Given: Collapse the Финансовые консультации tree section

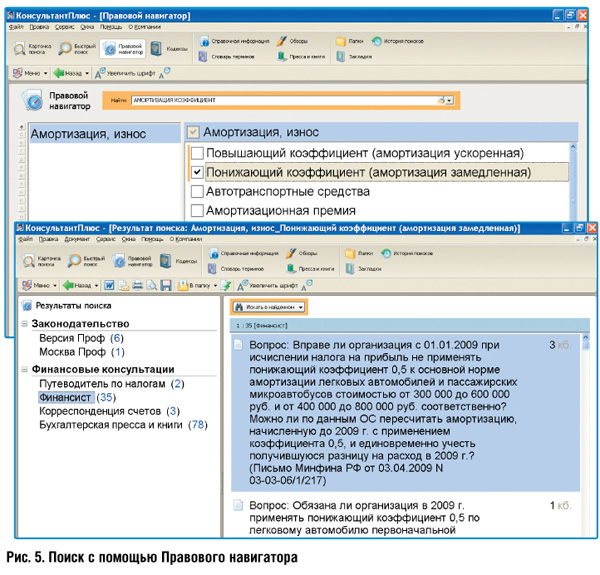Looking at the screenshot, I should click(x=24, y=369).
